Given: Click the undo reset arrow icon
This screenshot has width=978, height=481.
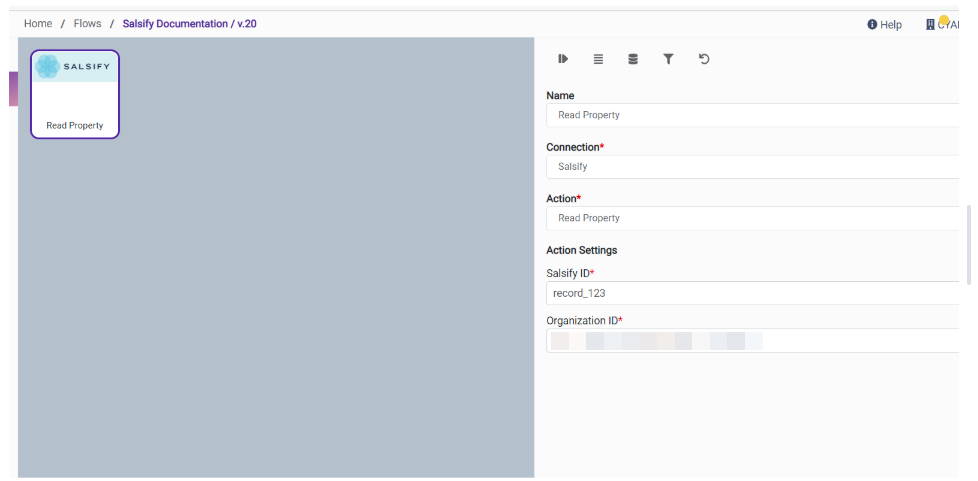Looking at the screenshot, I should click(704, 59).
